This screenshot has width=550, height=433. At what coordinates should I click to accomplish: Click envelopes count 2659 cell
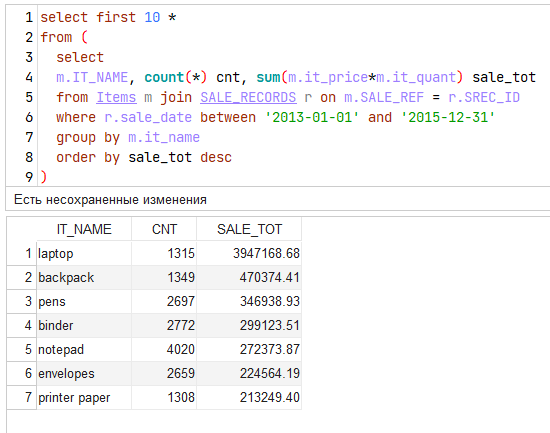point(164,373)
